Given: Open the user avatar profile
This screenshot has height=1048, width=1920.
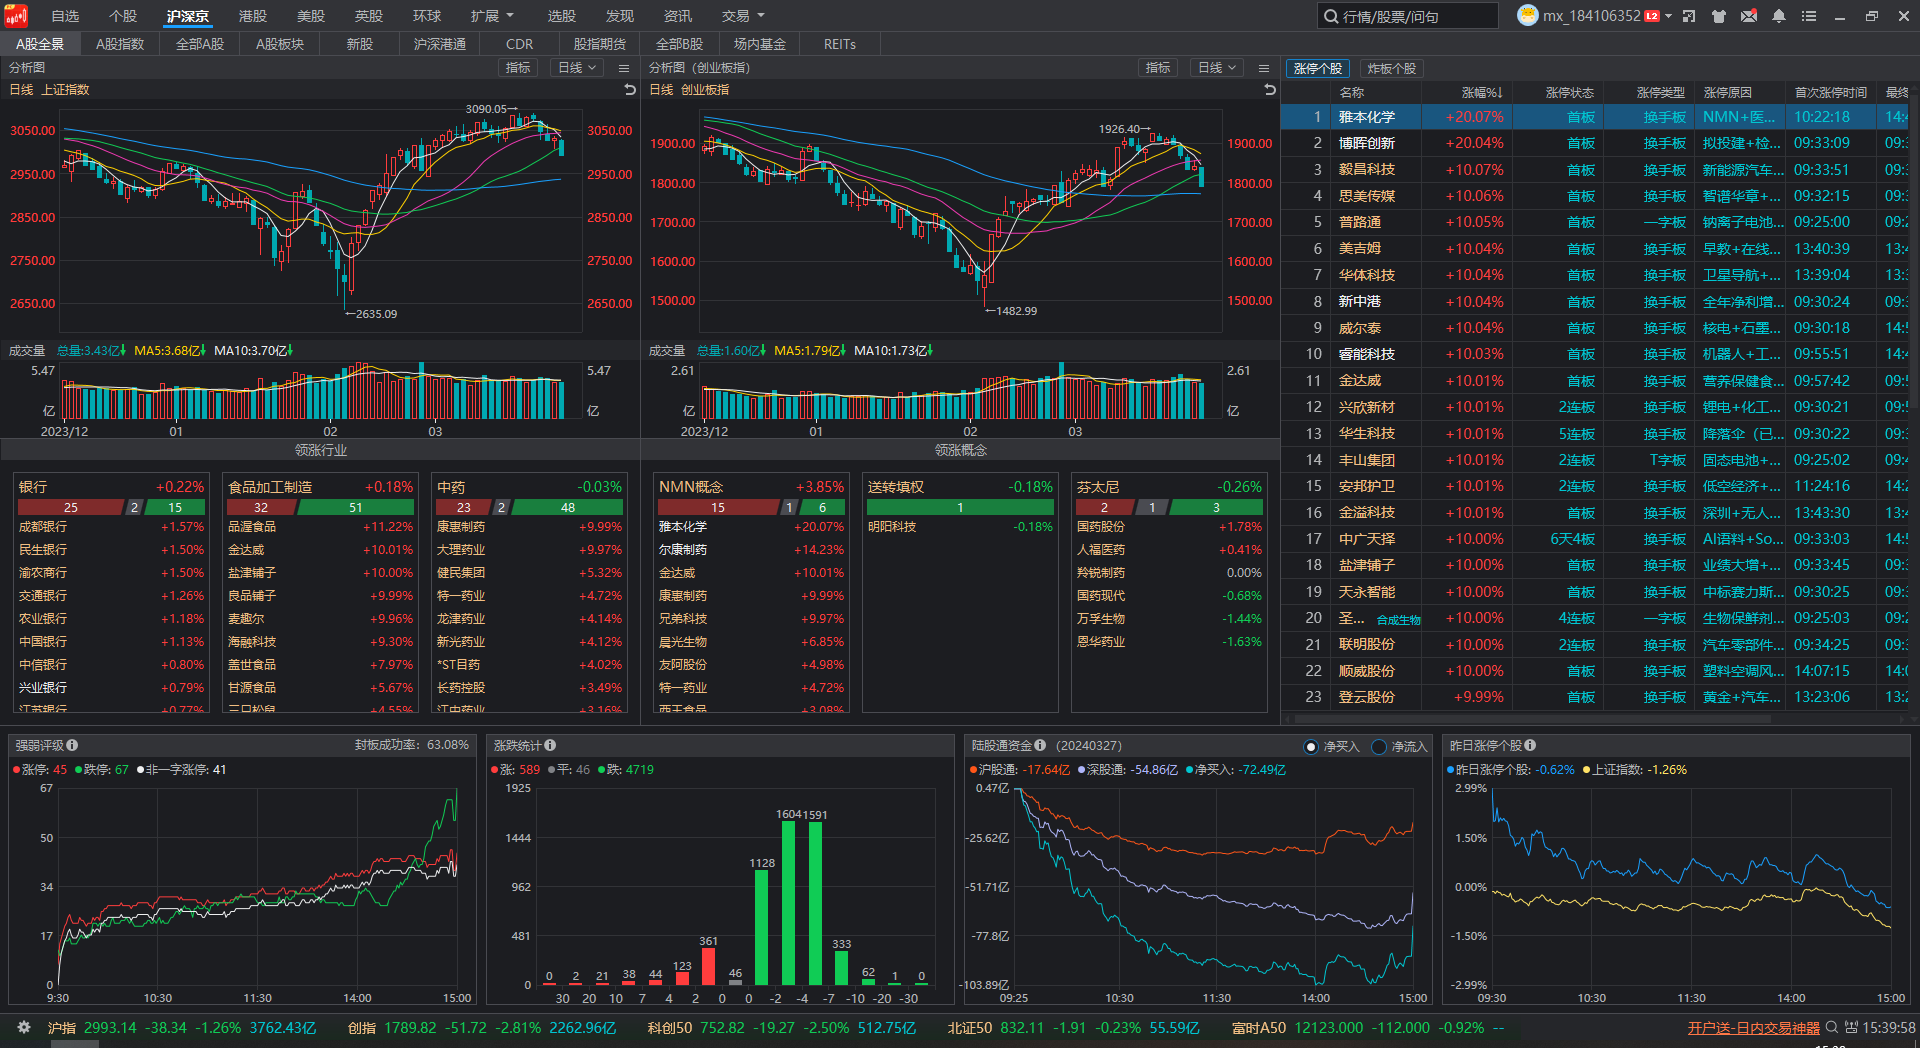Looking at the screenshot, I should click(x=1527, y=16).
